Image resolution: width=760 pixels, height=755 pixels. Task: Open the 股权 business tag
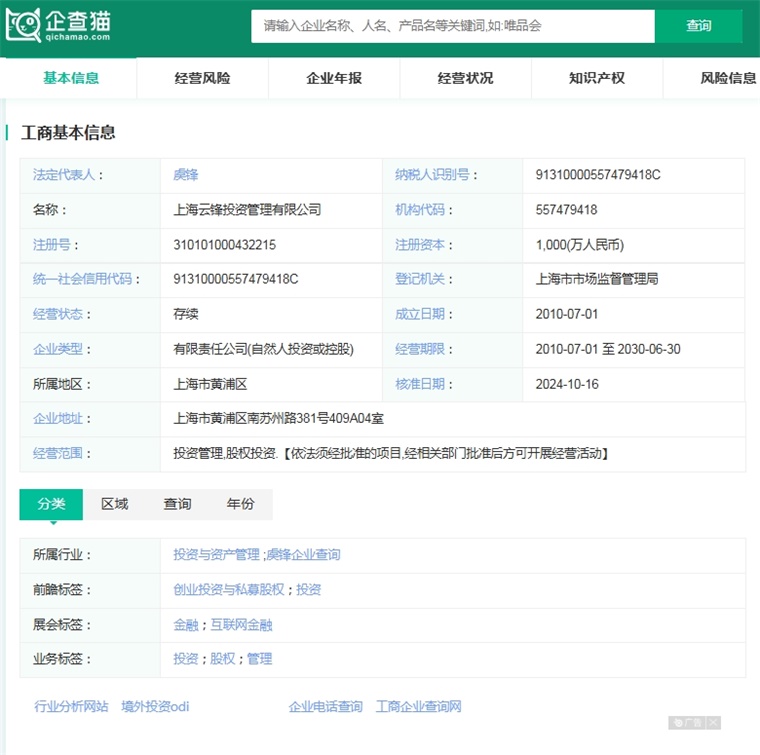(x=222, y=659)
